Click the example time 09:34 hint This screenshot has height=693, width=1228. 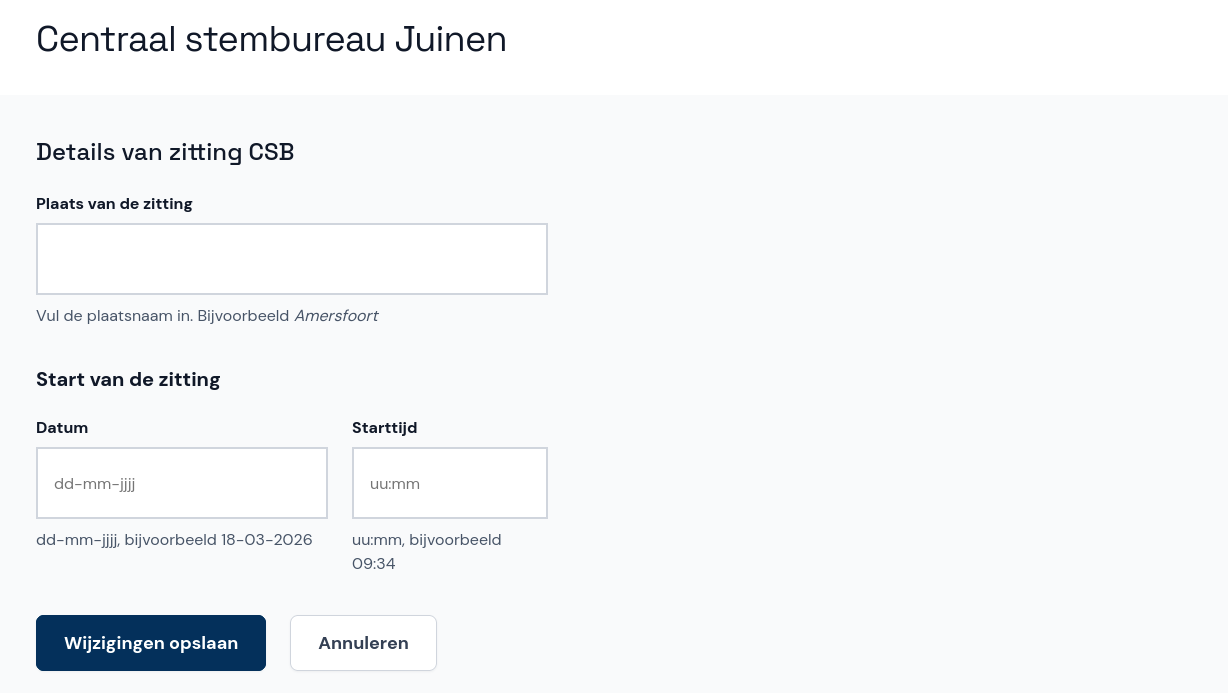tap(374, 564)
